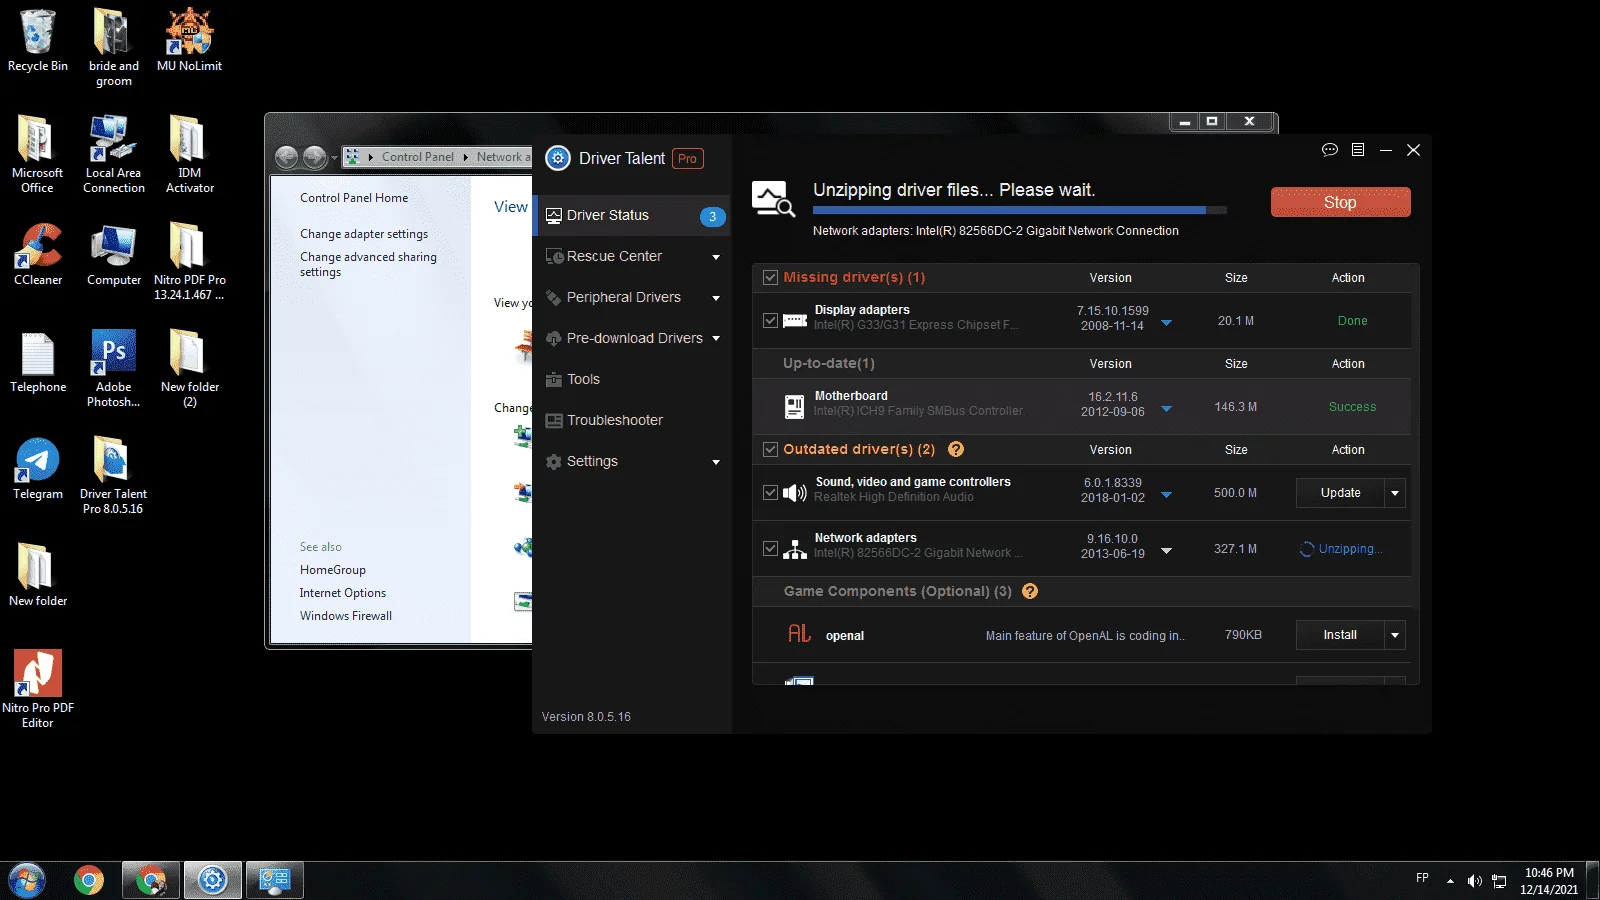Open version dropdown for Realtek audio driver

1166,494
